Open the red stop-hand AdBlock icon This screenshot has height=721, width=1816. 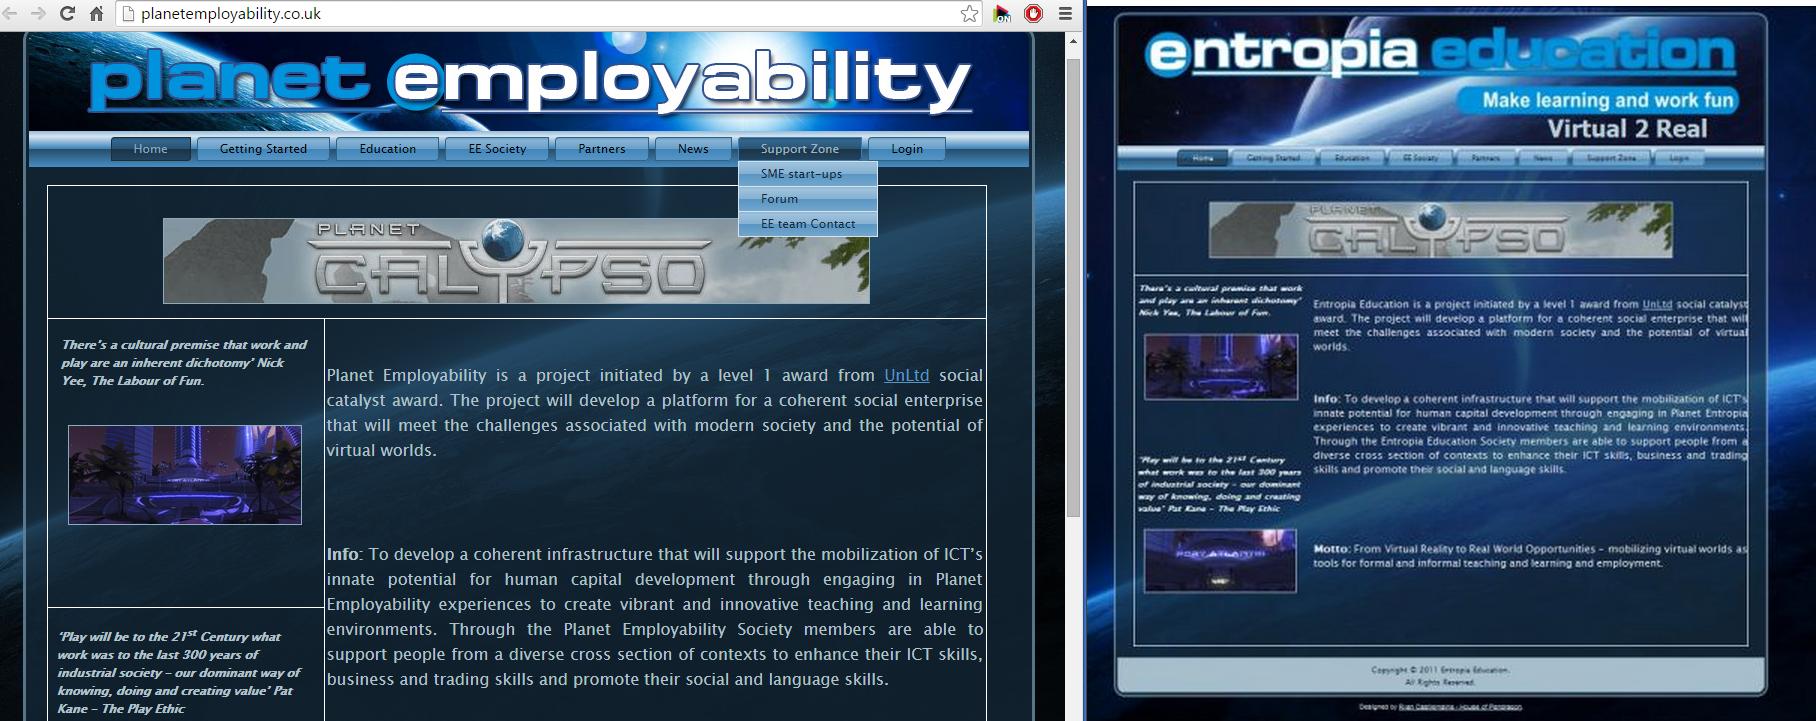tap(1034, 14)
